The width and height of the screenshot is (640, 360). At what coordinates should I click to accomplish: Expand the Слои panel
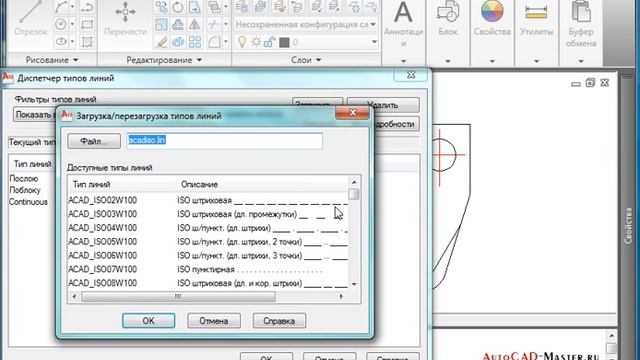pos(306,60)
